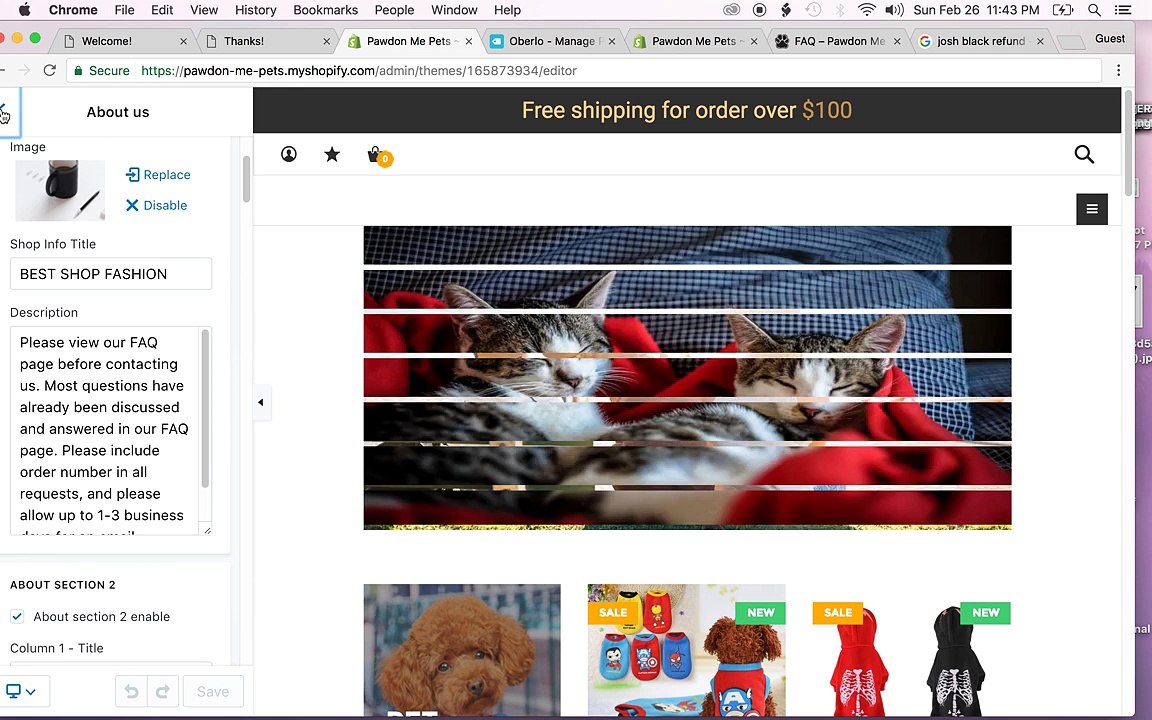Viewport: 1152px width, 720px height.
Task: Collapse the theme editor sidebar arrow
Action: (x=261, y=402)
